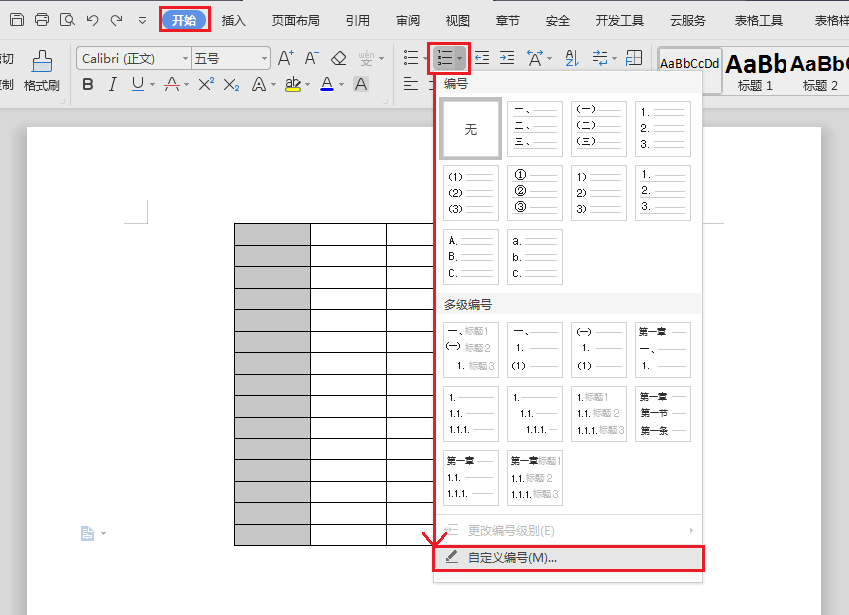
Task: Expand 更改编号级别(E) submenu
Action: coord(569,531)
